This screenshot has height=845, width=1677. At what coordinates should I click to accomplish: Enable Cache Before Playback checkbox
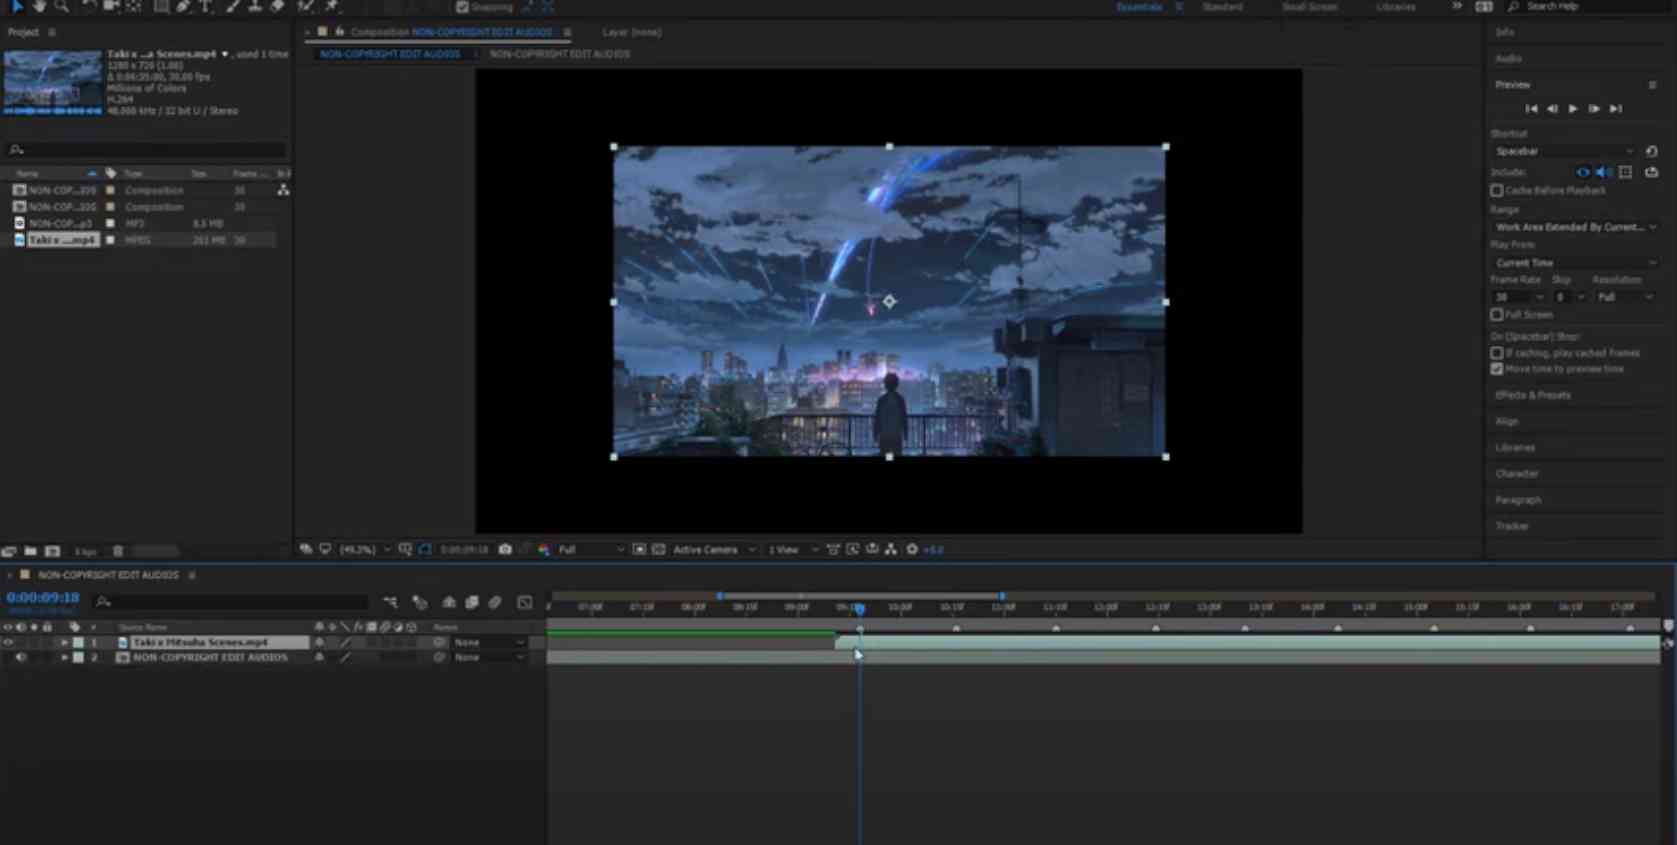[1497, 190]
